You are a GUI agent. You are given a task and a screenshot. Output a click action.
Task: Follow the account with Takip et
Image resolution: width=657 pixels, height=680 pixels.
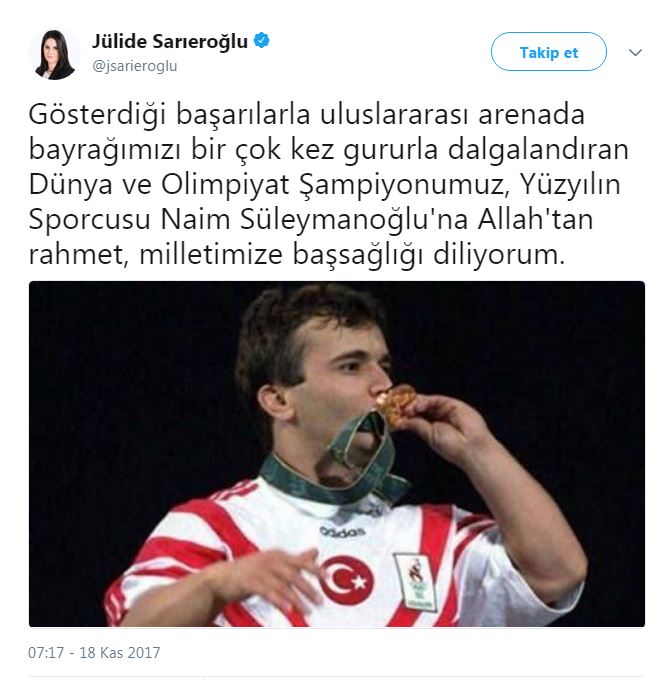[549, 52]
